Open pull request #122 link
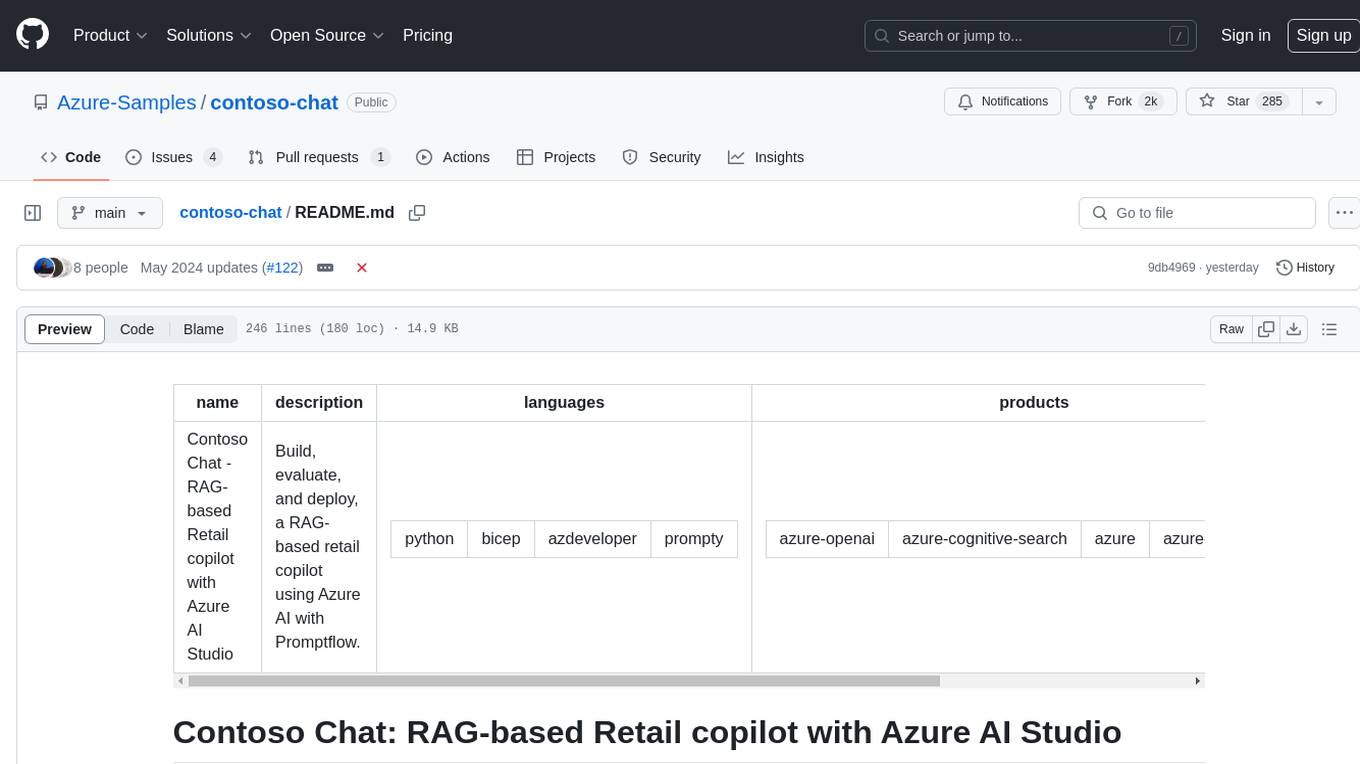 coord(282,268)
